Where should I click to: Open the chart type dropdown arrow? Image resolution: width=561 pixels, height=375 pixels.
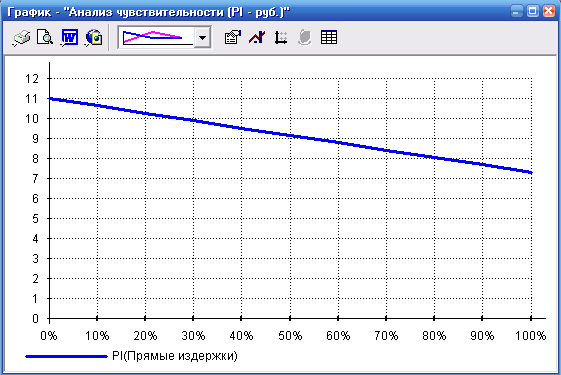[202, 37]
